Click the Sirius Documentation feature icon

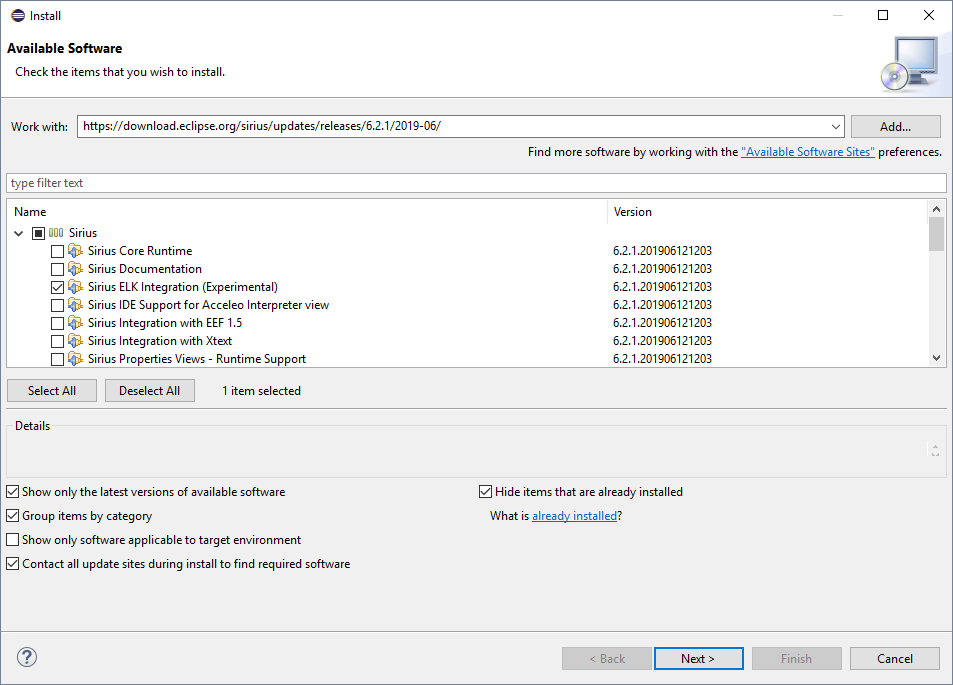click(x=75, y=269)
